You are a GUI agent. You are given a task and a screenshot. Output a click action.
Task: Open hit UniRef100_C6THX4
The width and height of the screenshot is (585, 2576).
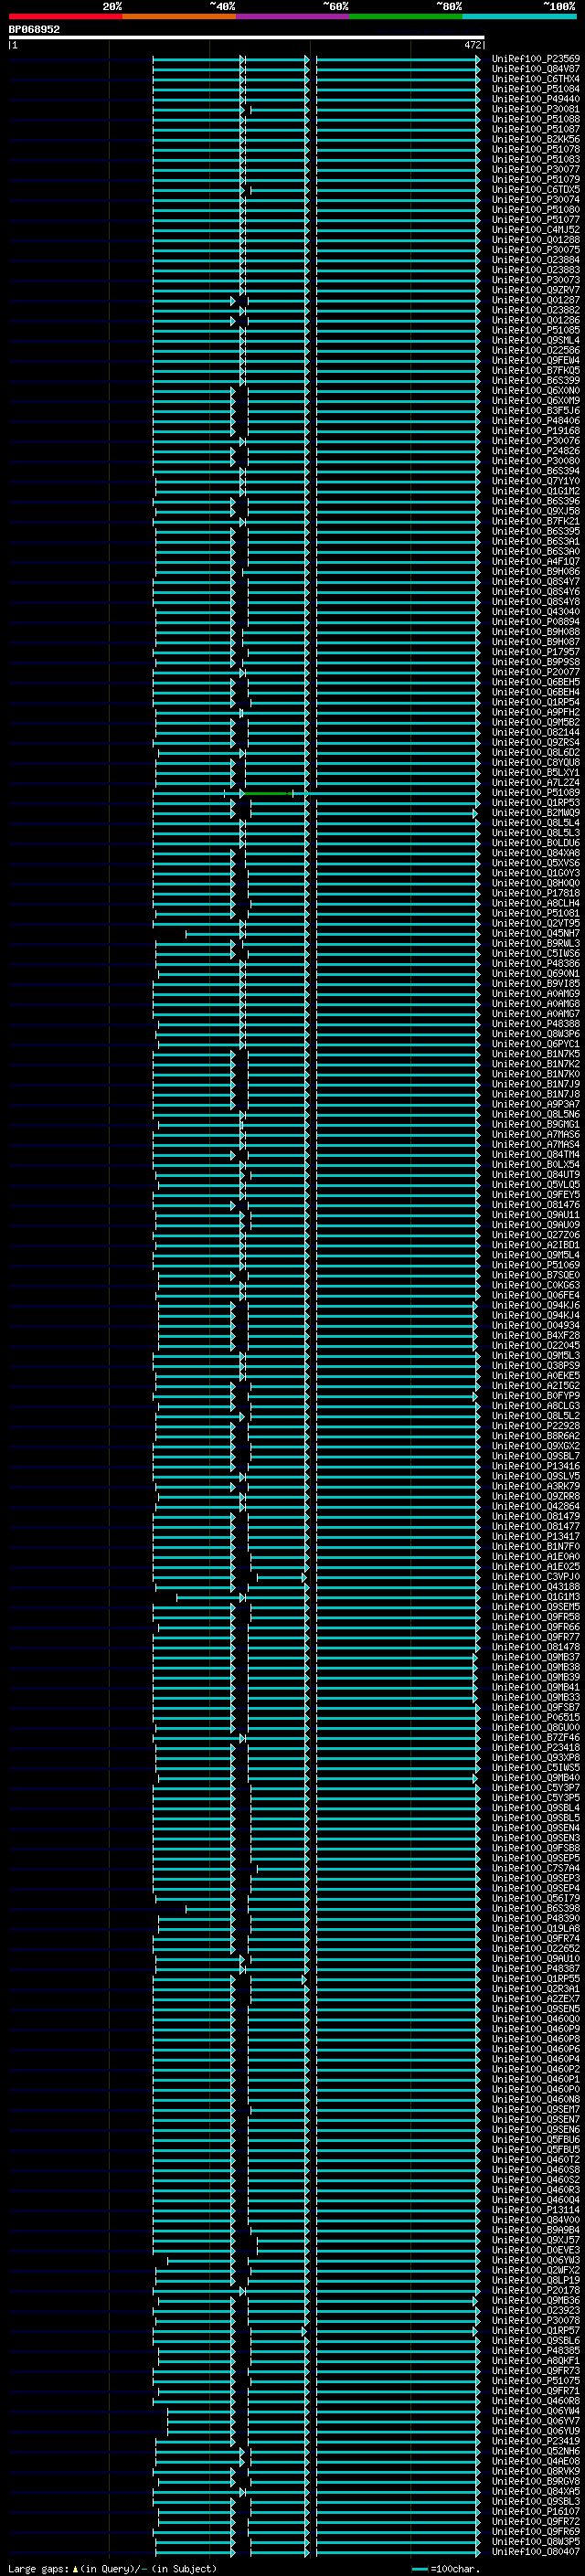pos(536,79)
